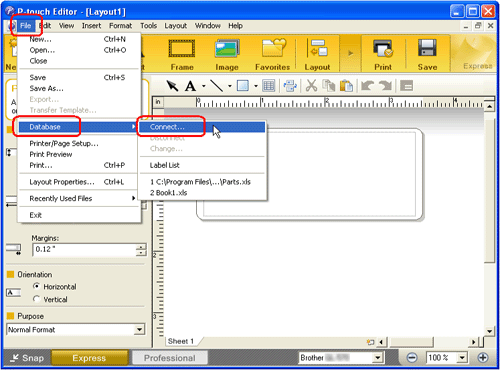This screenshot has height=370, width=500.
Task: Switch to Snap mode button
Action: (27, 358)
